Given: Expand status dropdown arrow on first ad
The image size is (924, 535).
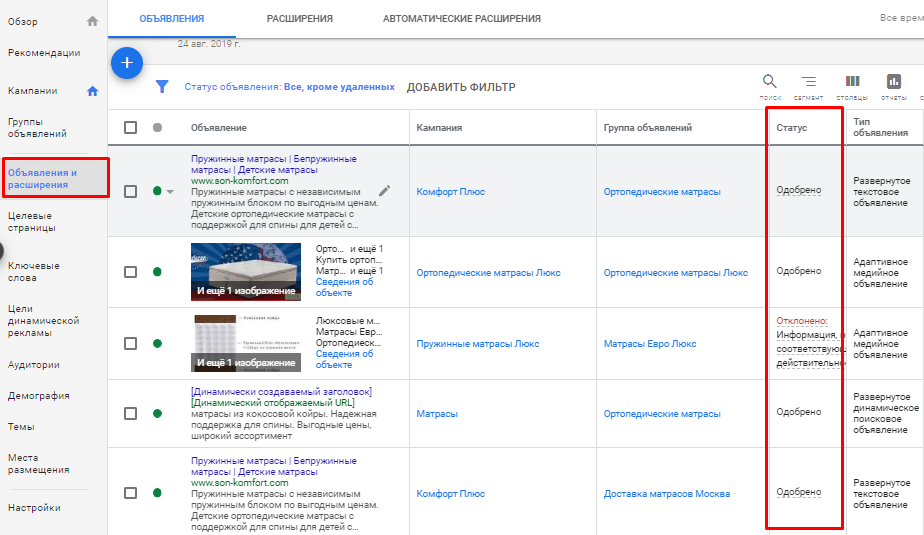Looking at the screenshot, I should point(169,192).
